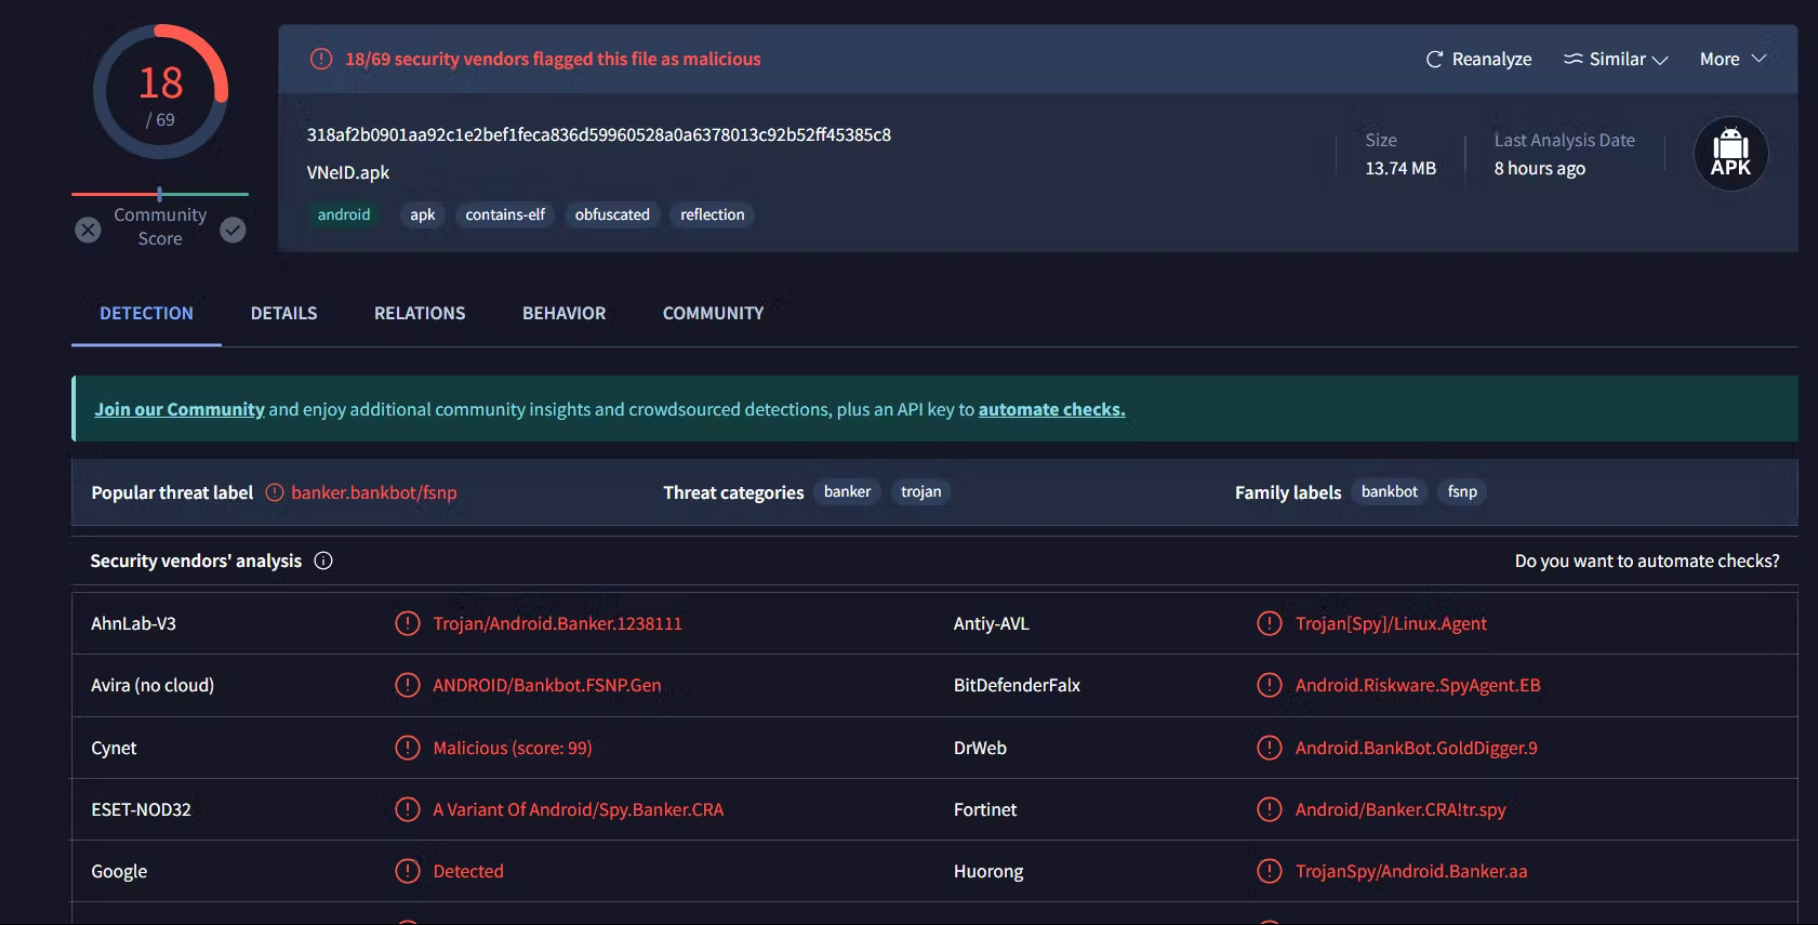Screen dimensions: 1818x925
Task: Click the APK file type icon
Action: (1730, 154)
